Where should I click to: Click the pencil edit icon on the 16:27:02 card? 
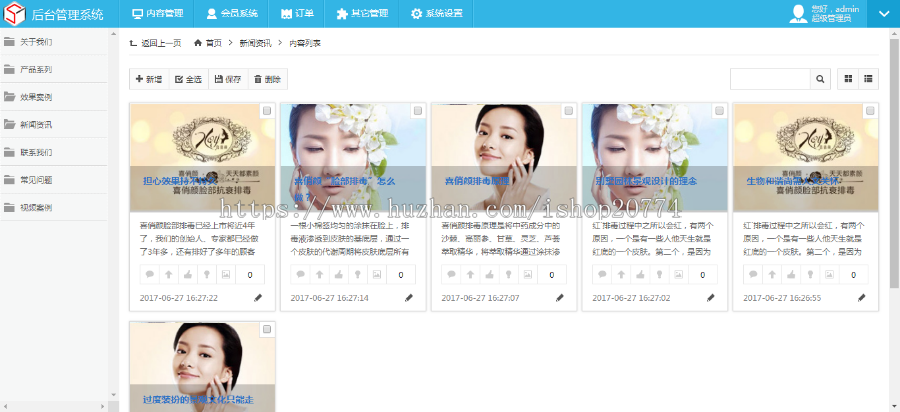point(711,298)
